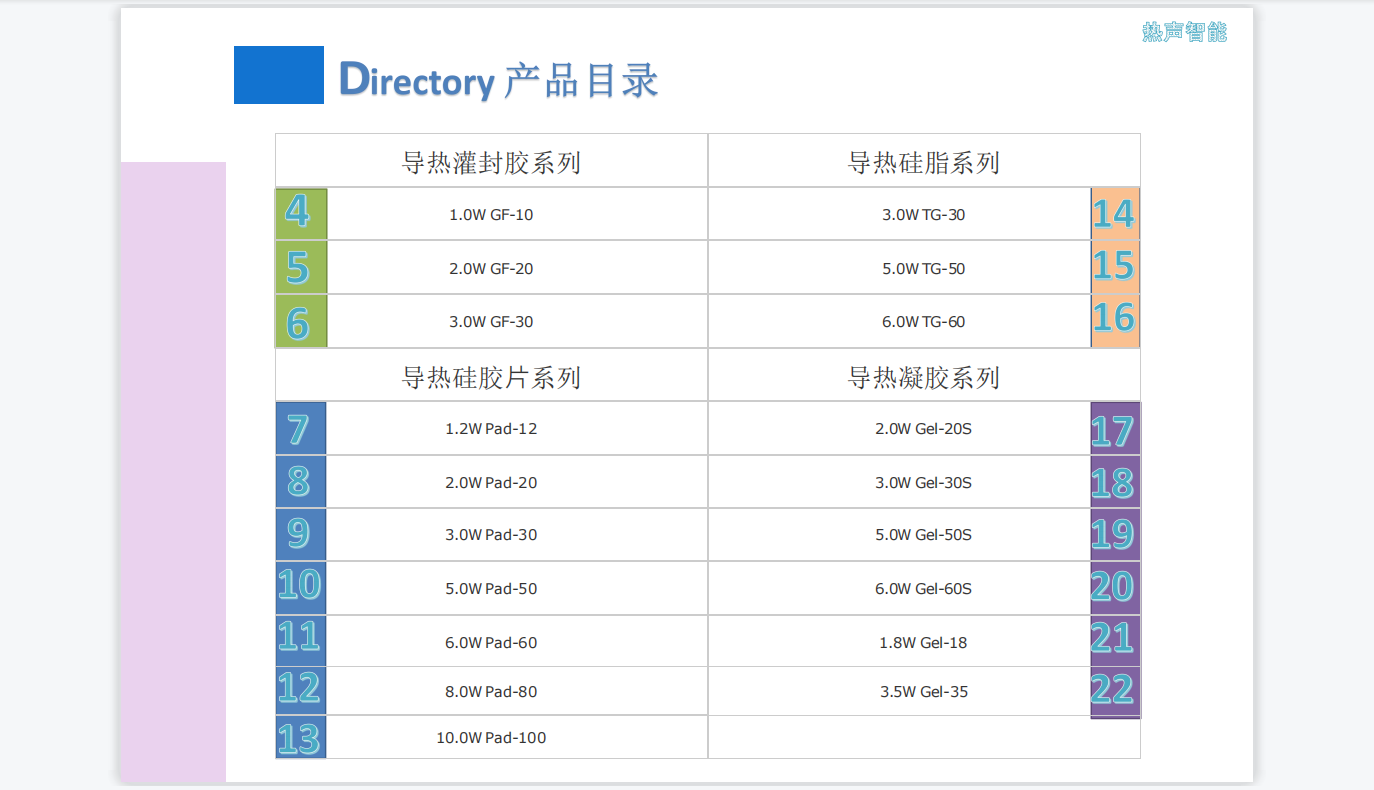
Task: Go to the 10.0W Pad-100 entry
Action: pos(491,738)
